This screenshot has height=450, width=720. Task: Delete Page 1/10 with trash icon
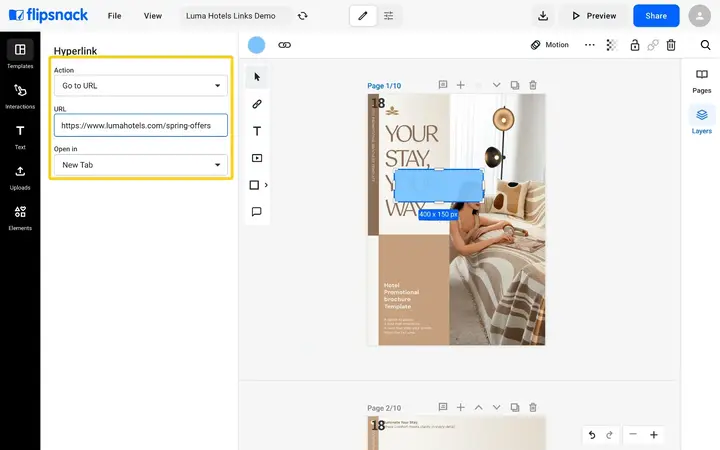point(533,85)
